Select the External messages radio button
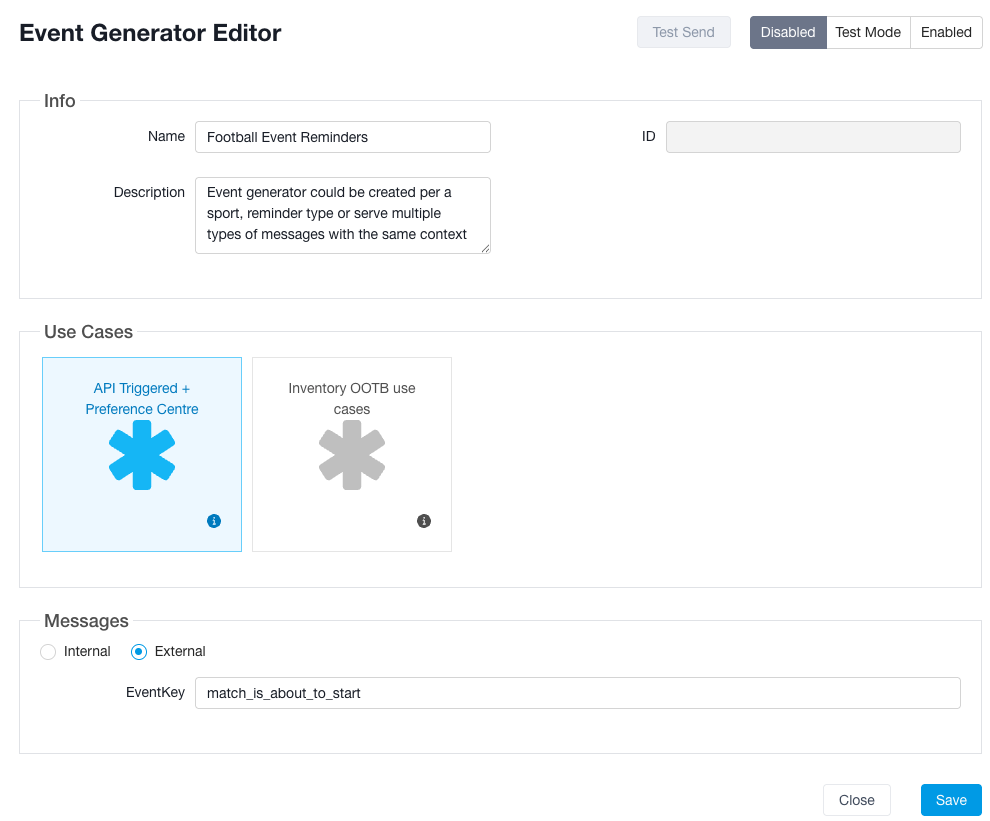 [139, 652]
